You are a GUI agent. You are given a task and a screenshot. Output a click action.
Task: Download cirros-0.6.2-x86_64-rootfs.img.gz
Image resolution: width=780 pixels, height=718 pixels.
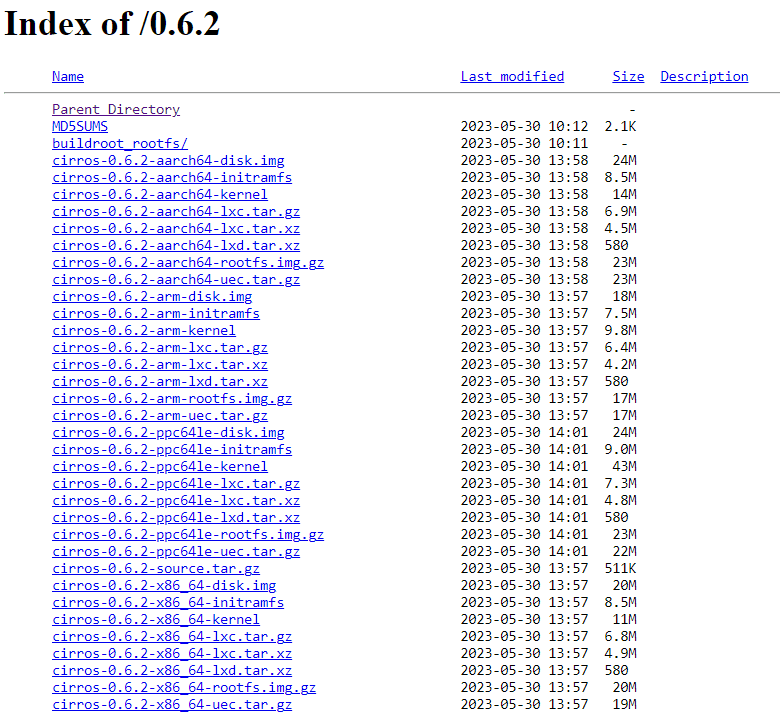click(184, 687)
